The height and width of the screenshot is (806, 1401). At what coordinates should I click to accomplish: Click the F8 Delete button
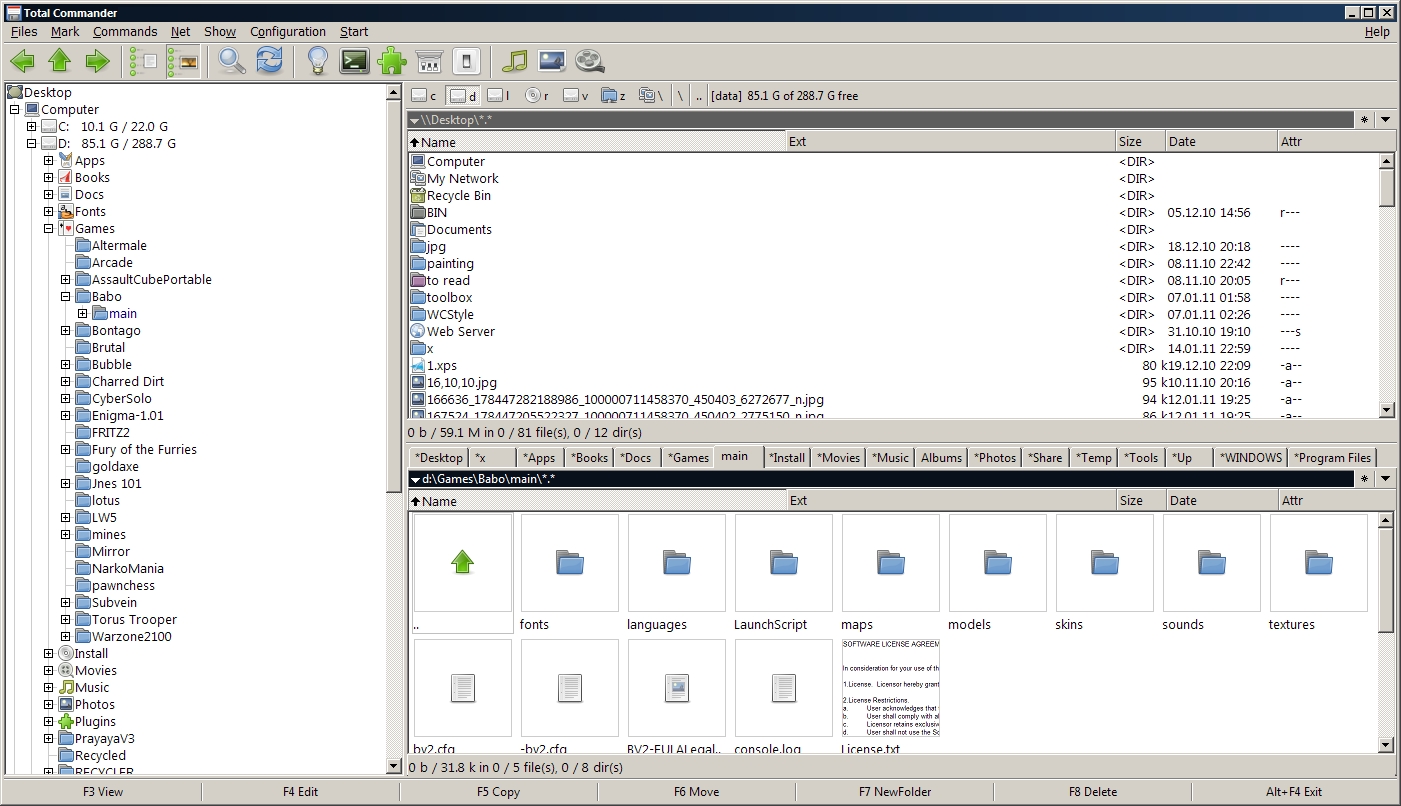click(x=1093, y=792)
